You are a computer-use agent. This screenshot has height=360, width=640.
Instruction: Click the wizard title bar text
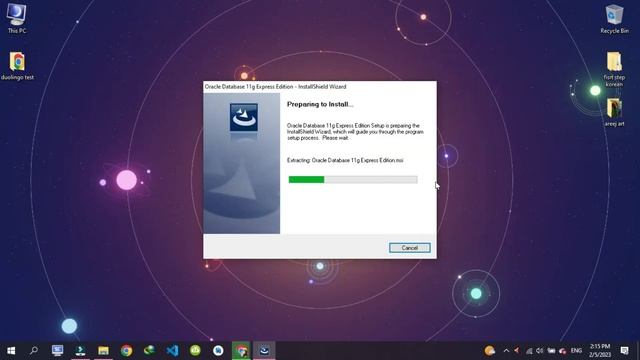click(276, 87)
